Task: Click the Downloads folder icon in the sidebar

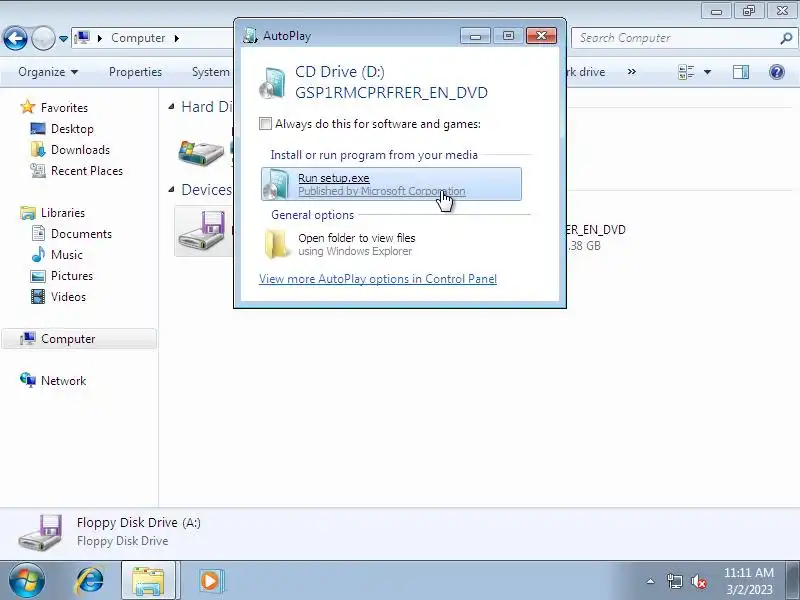Action: pos(38,149)
